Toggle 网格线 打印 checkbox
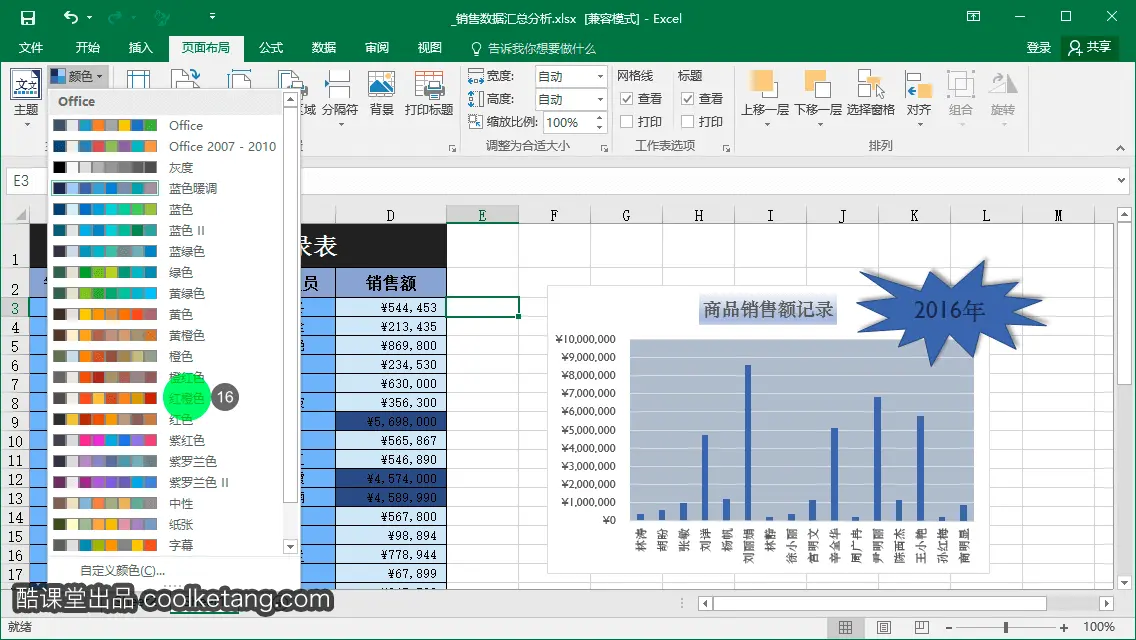 627,122
